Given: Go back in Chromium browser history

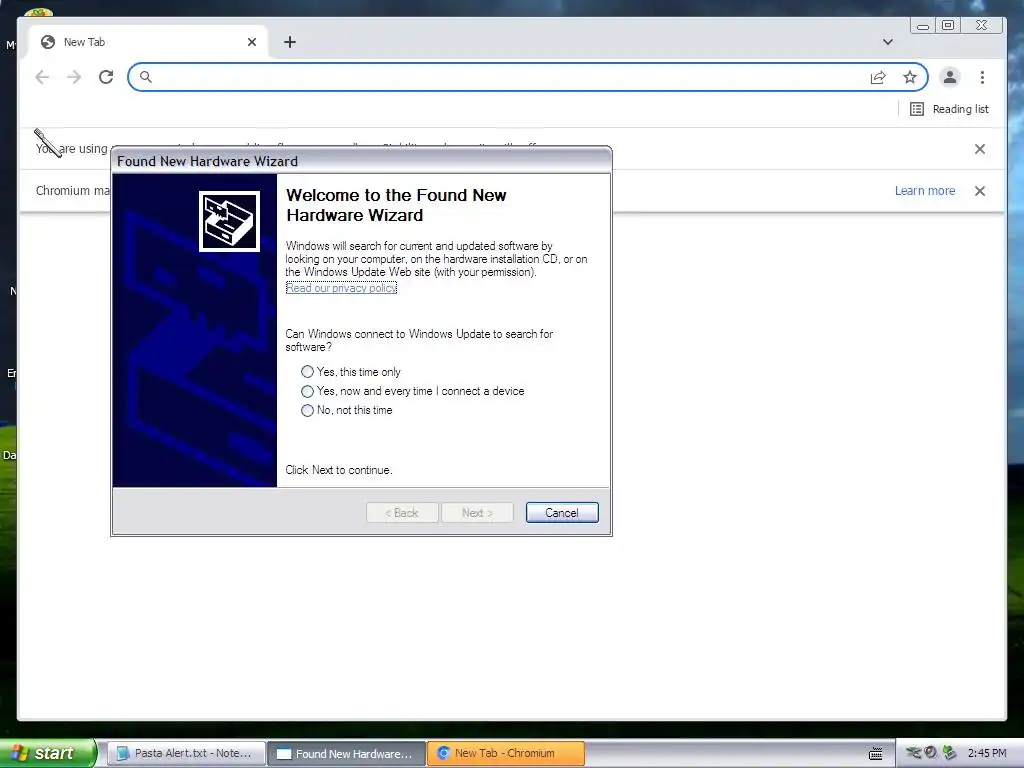Looking at the screenshot, I should point(42,77).
